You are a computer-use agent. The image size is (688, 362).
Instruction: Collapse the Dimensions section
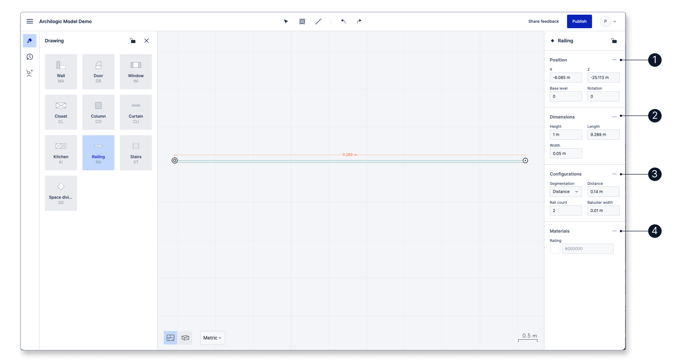point(614,117)
